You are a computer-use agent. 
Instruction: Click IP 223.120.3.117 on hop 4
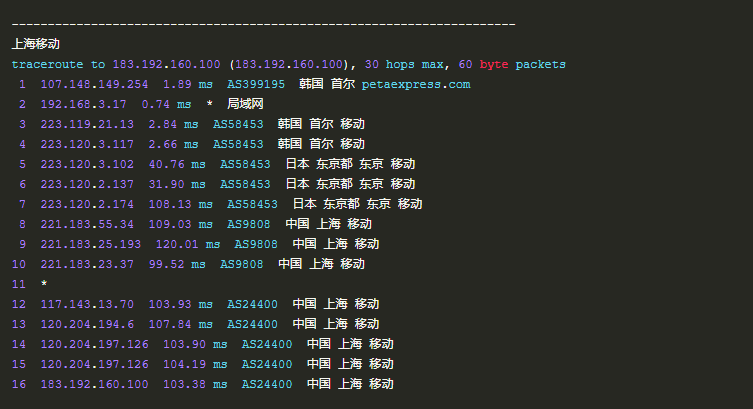[x=87, y=144]
